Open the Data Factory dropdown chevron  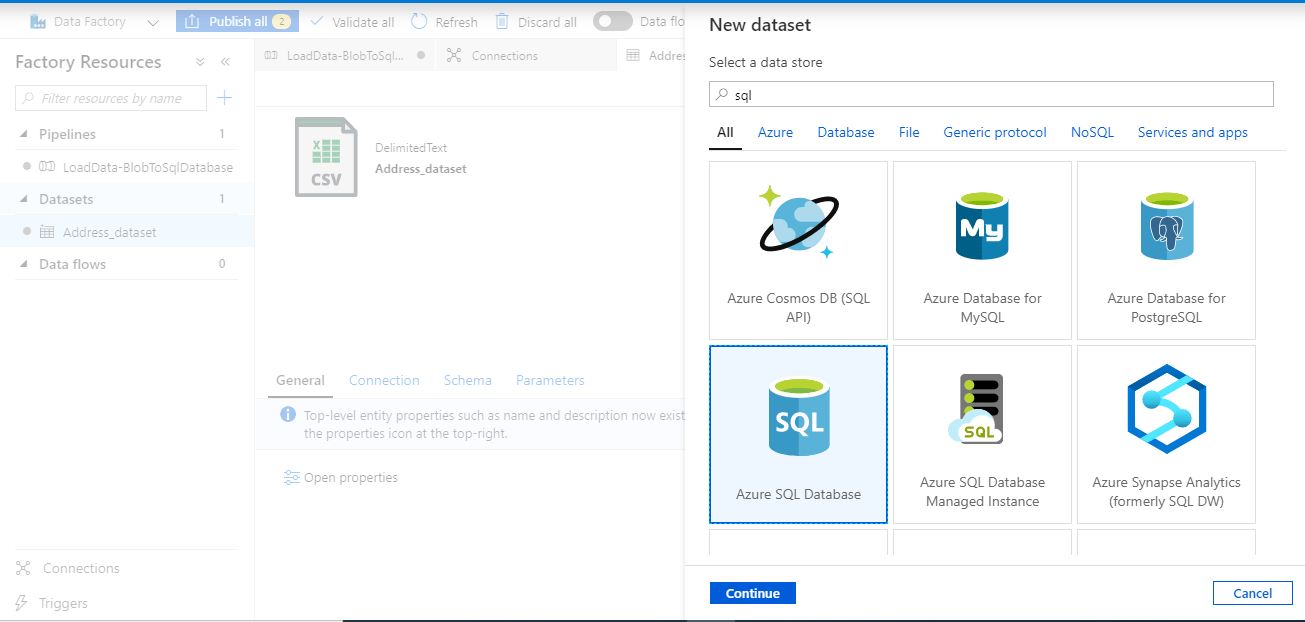(153, 22)
